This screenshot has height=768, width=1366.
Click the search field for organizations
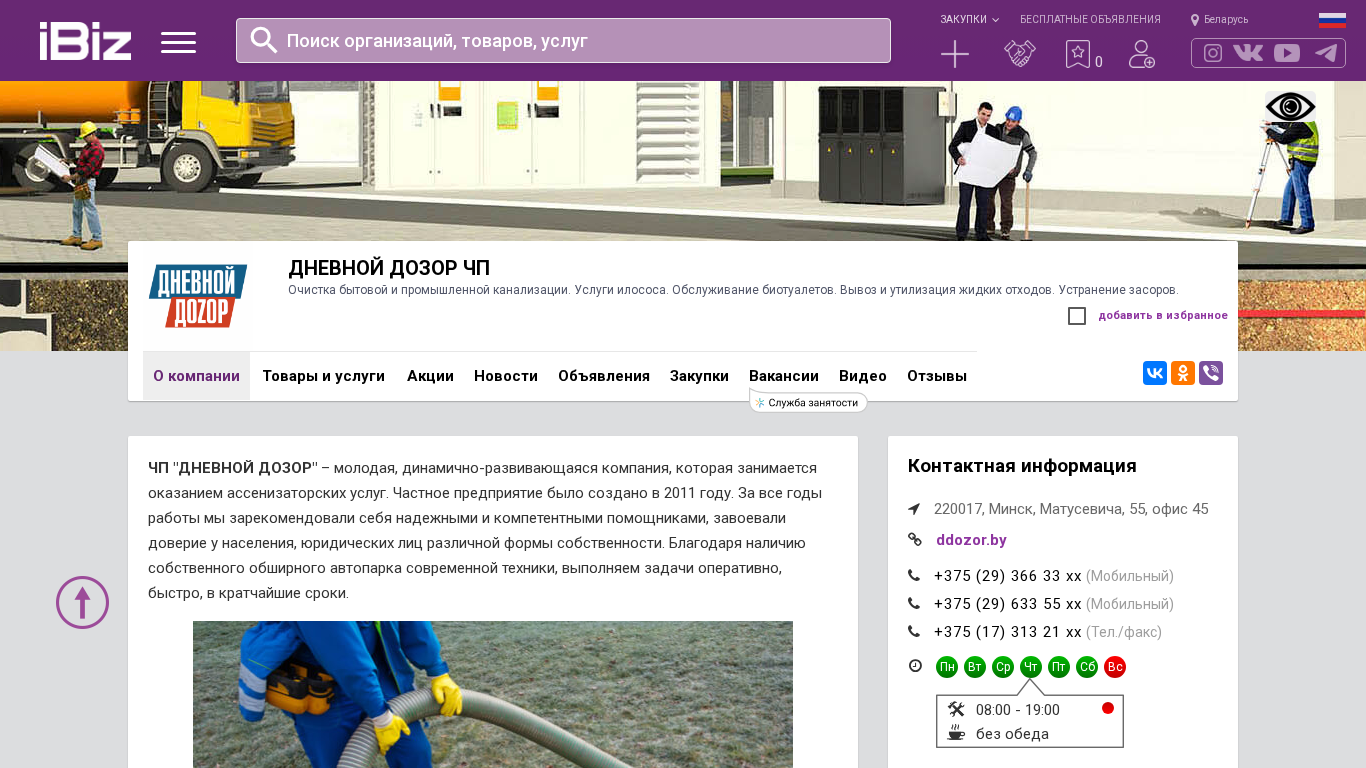(563, 40)
